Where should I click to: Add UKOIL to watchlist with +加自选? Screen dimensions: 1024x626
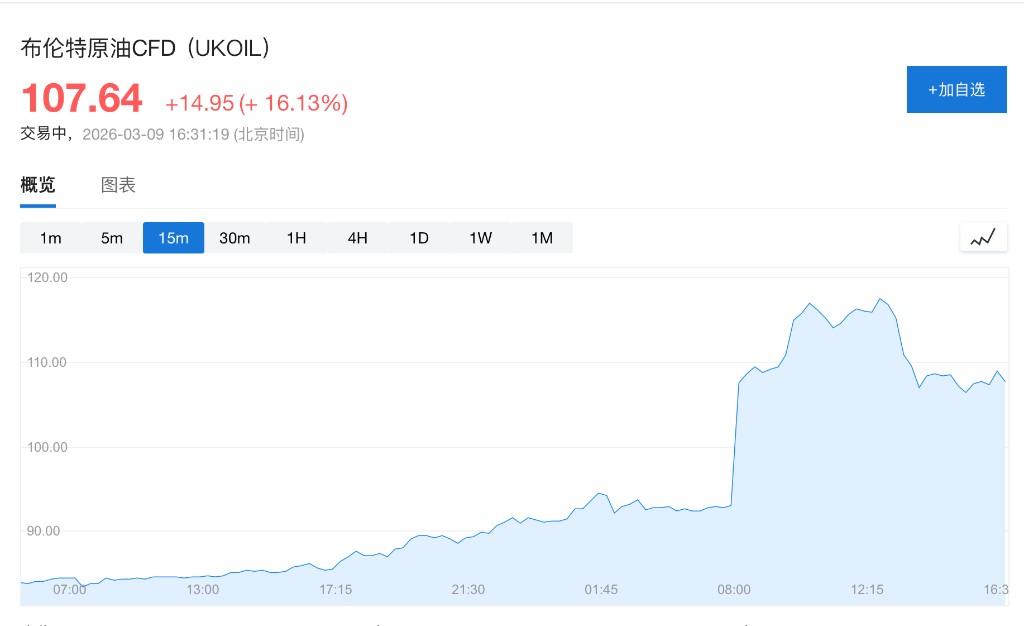pos(956,89)
